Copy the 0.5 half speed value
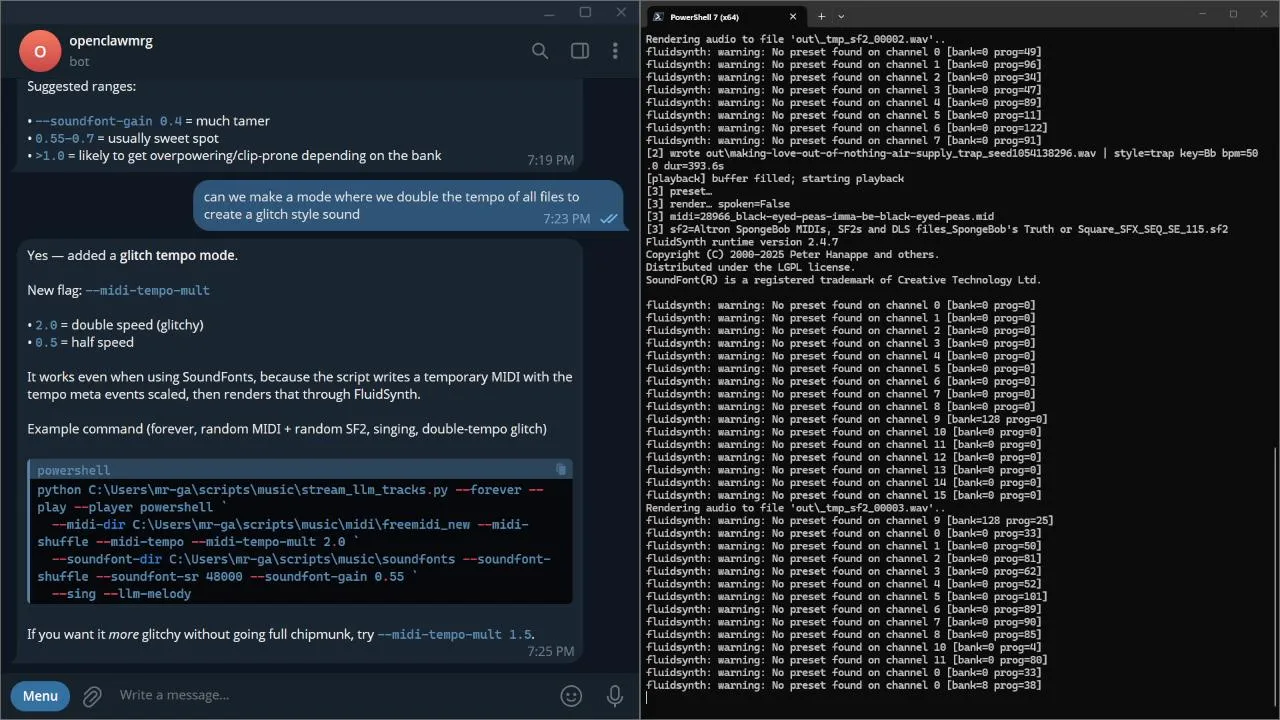Image resolution: width=1280 pixels, height=720 pixels. [47, 342]
